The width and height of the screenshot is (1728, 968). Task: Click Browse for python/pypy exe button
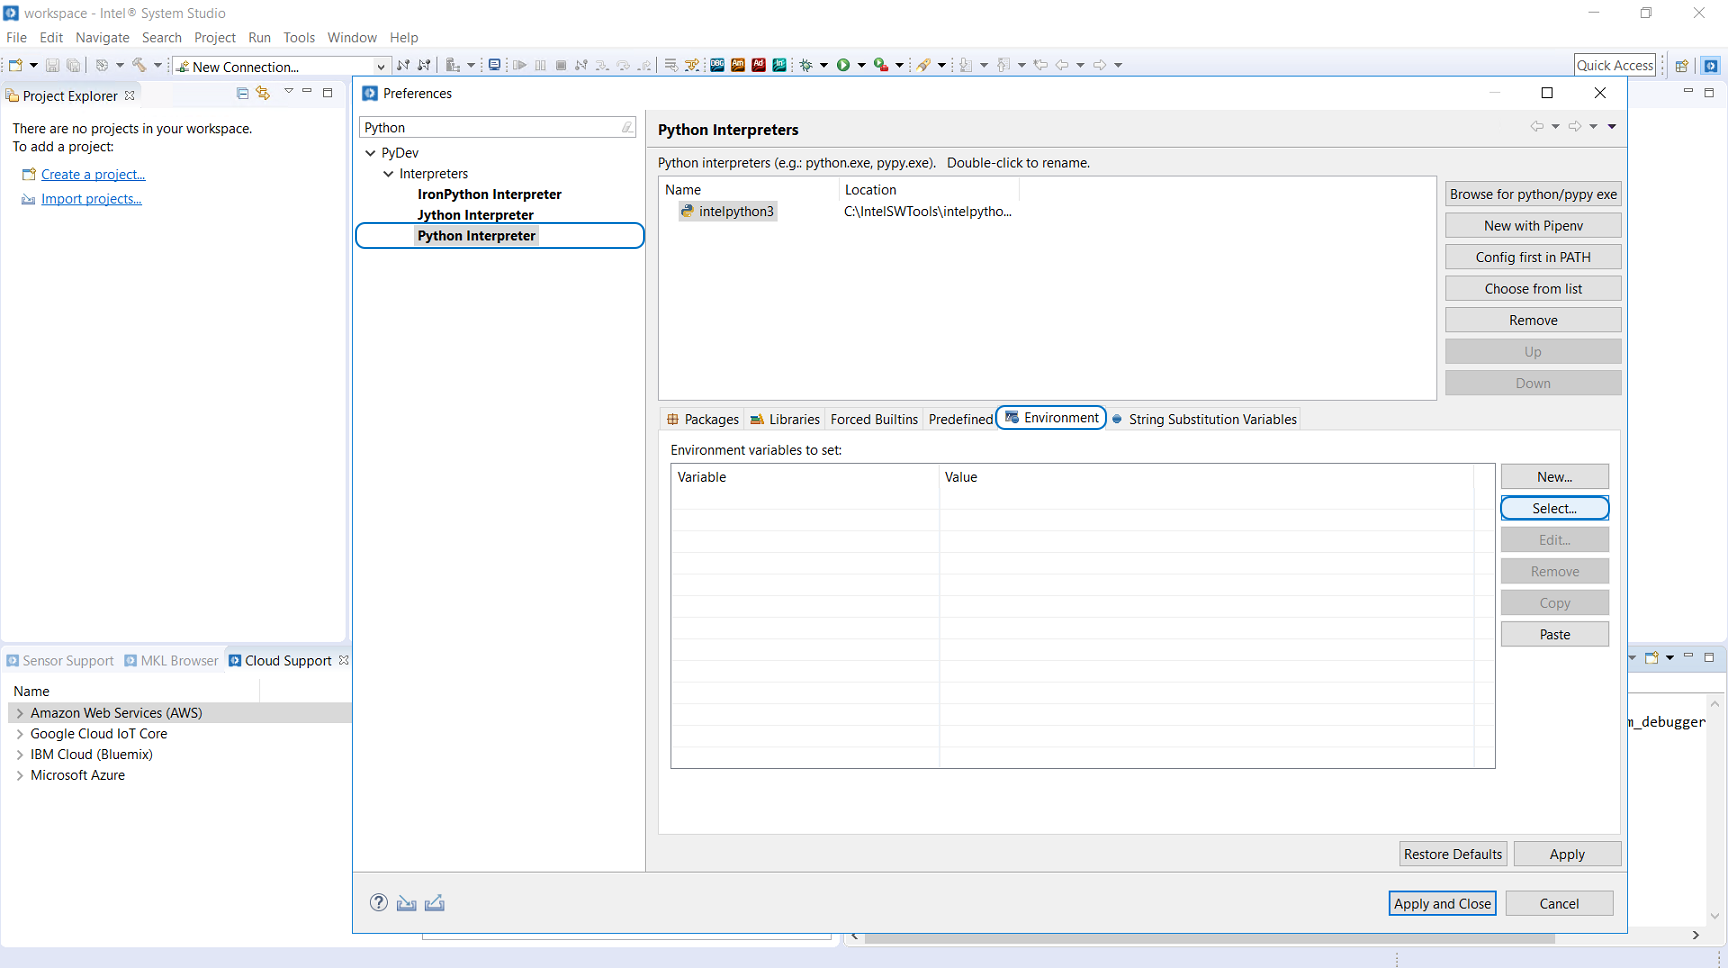click(1533, 194)
